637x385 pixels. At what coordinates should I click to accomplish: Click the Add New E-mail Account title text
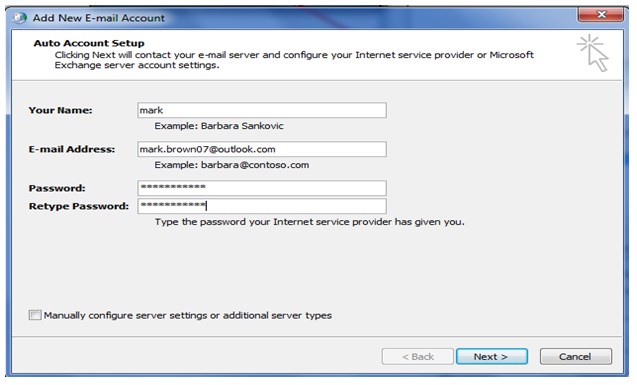pos(99,18)
